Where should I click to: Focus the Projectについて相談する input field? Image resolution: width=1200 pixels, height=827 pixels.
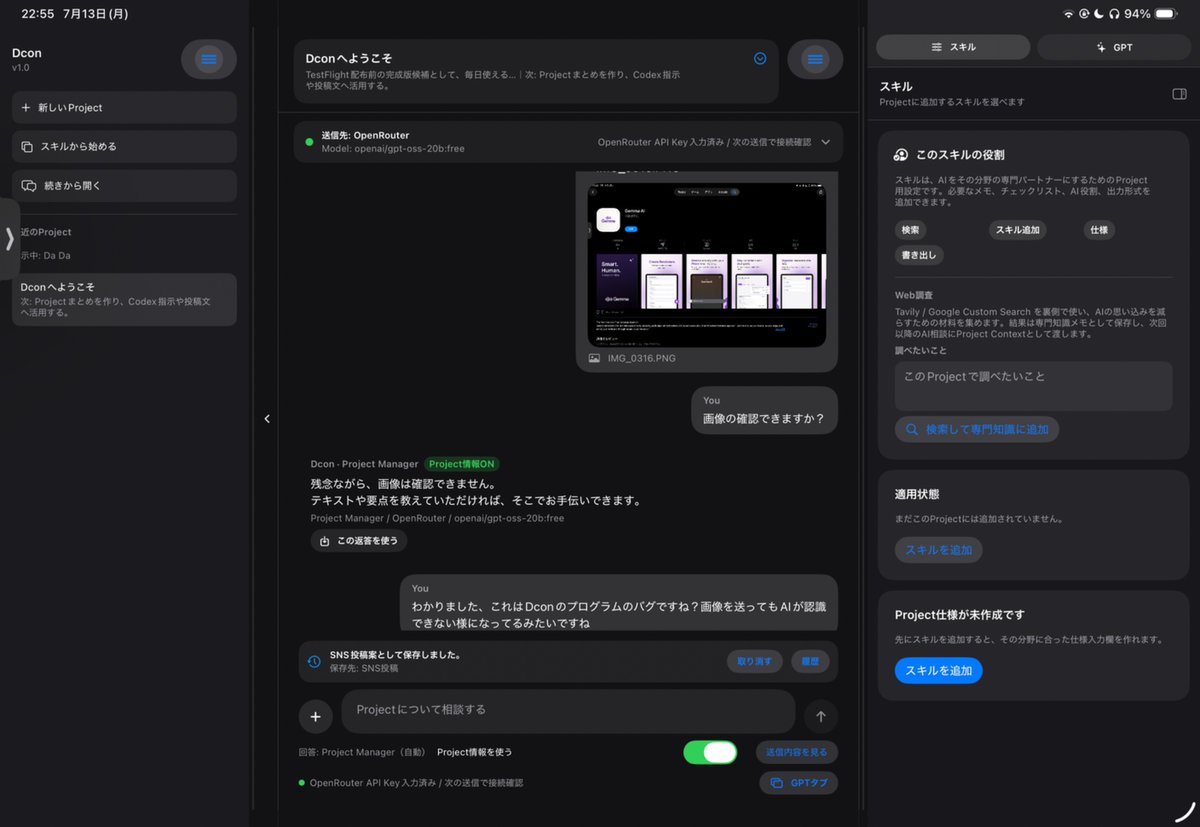pyautogui.click(x=568, y=711)
